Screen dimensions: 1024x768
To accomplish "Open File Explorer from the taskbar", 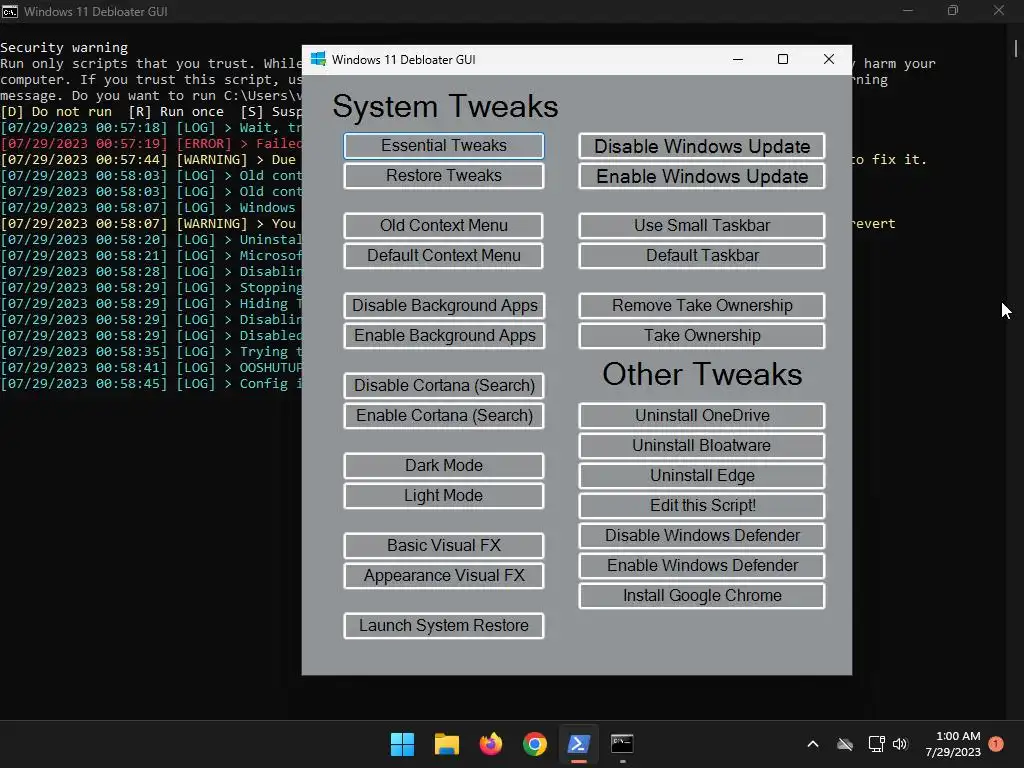I will pyautogui.click(x=447, y=744).
